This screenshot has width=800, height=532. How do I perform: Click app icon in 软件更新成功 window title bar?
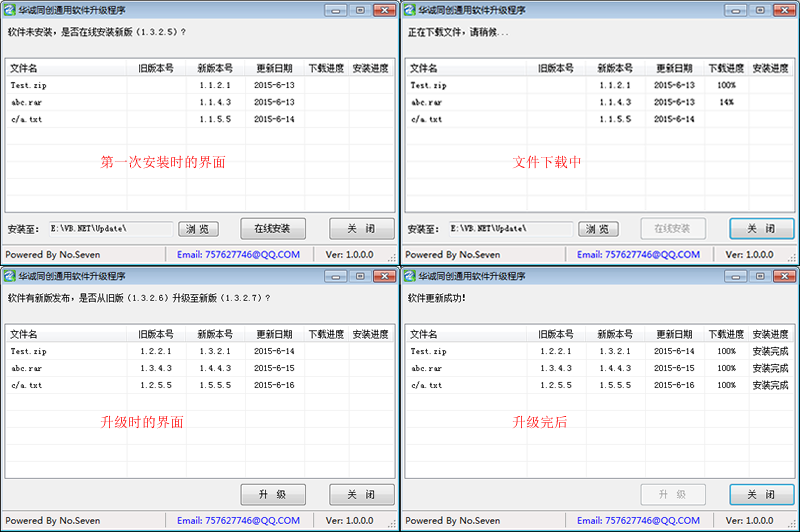(410, 276)
